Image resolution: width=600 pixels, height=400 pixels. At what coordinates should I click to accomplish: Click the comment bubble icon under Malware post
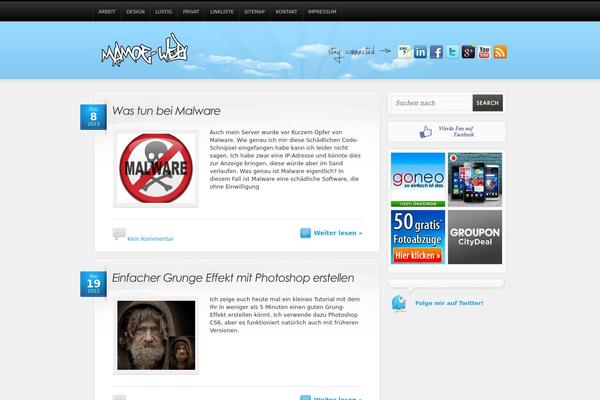pos(119,233)
